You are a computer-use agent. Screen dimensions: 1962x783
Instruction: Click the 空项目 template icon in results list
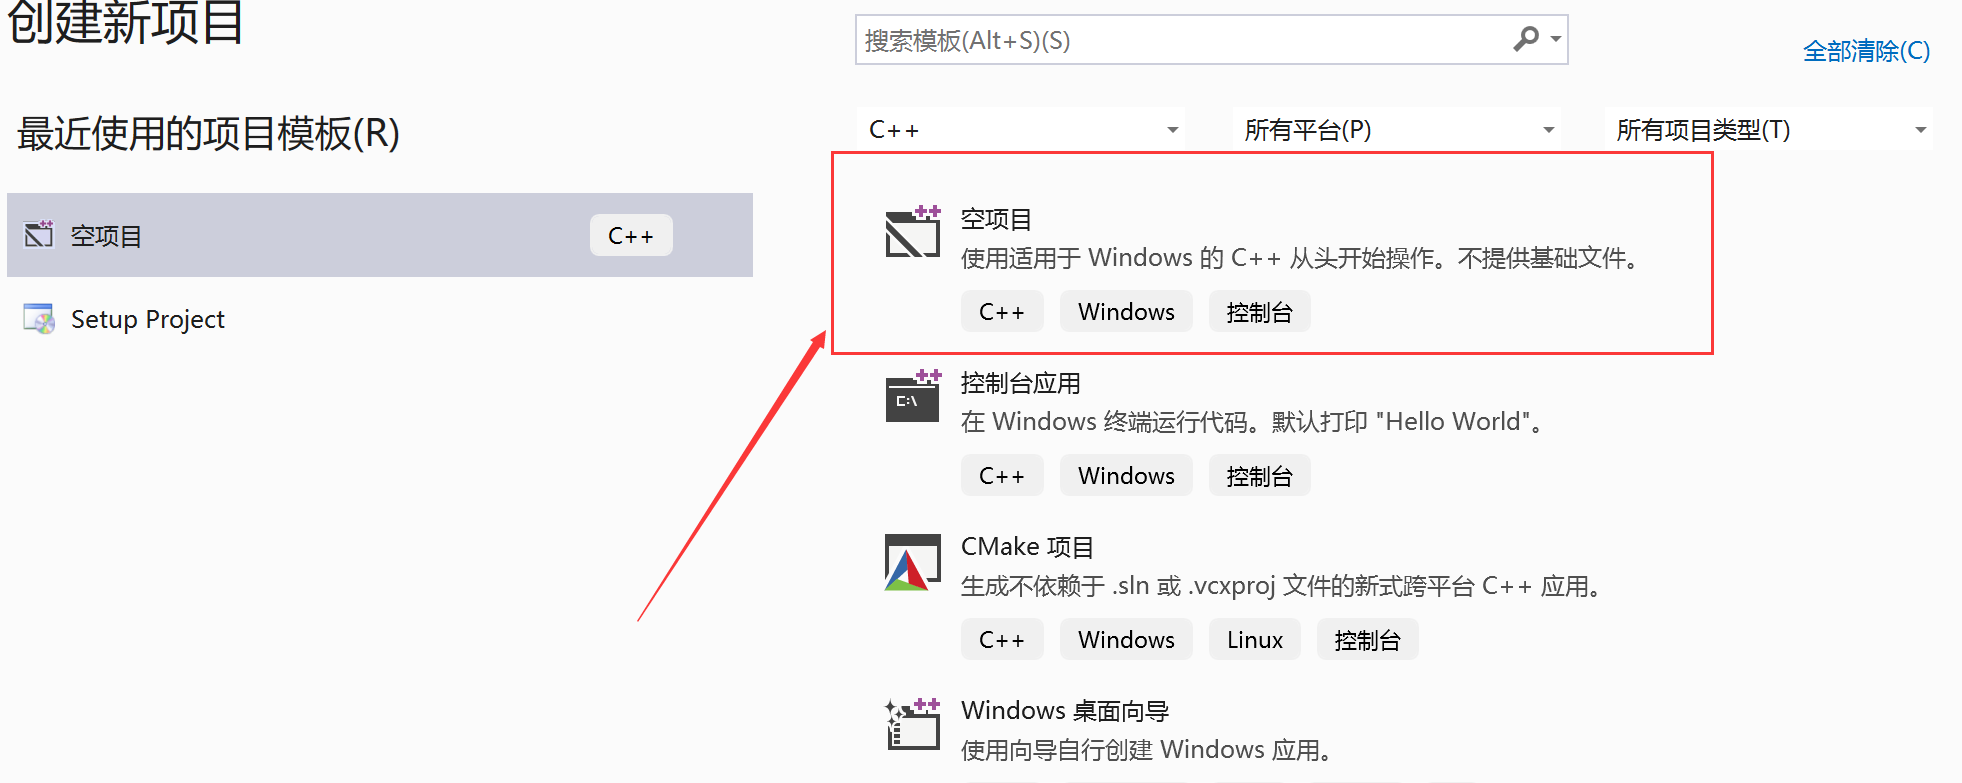[x=913, y=231]
